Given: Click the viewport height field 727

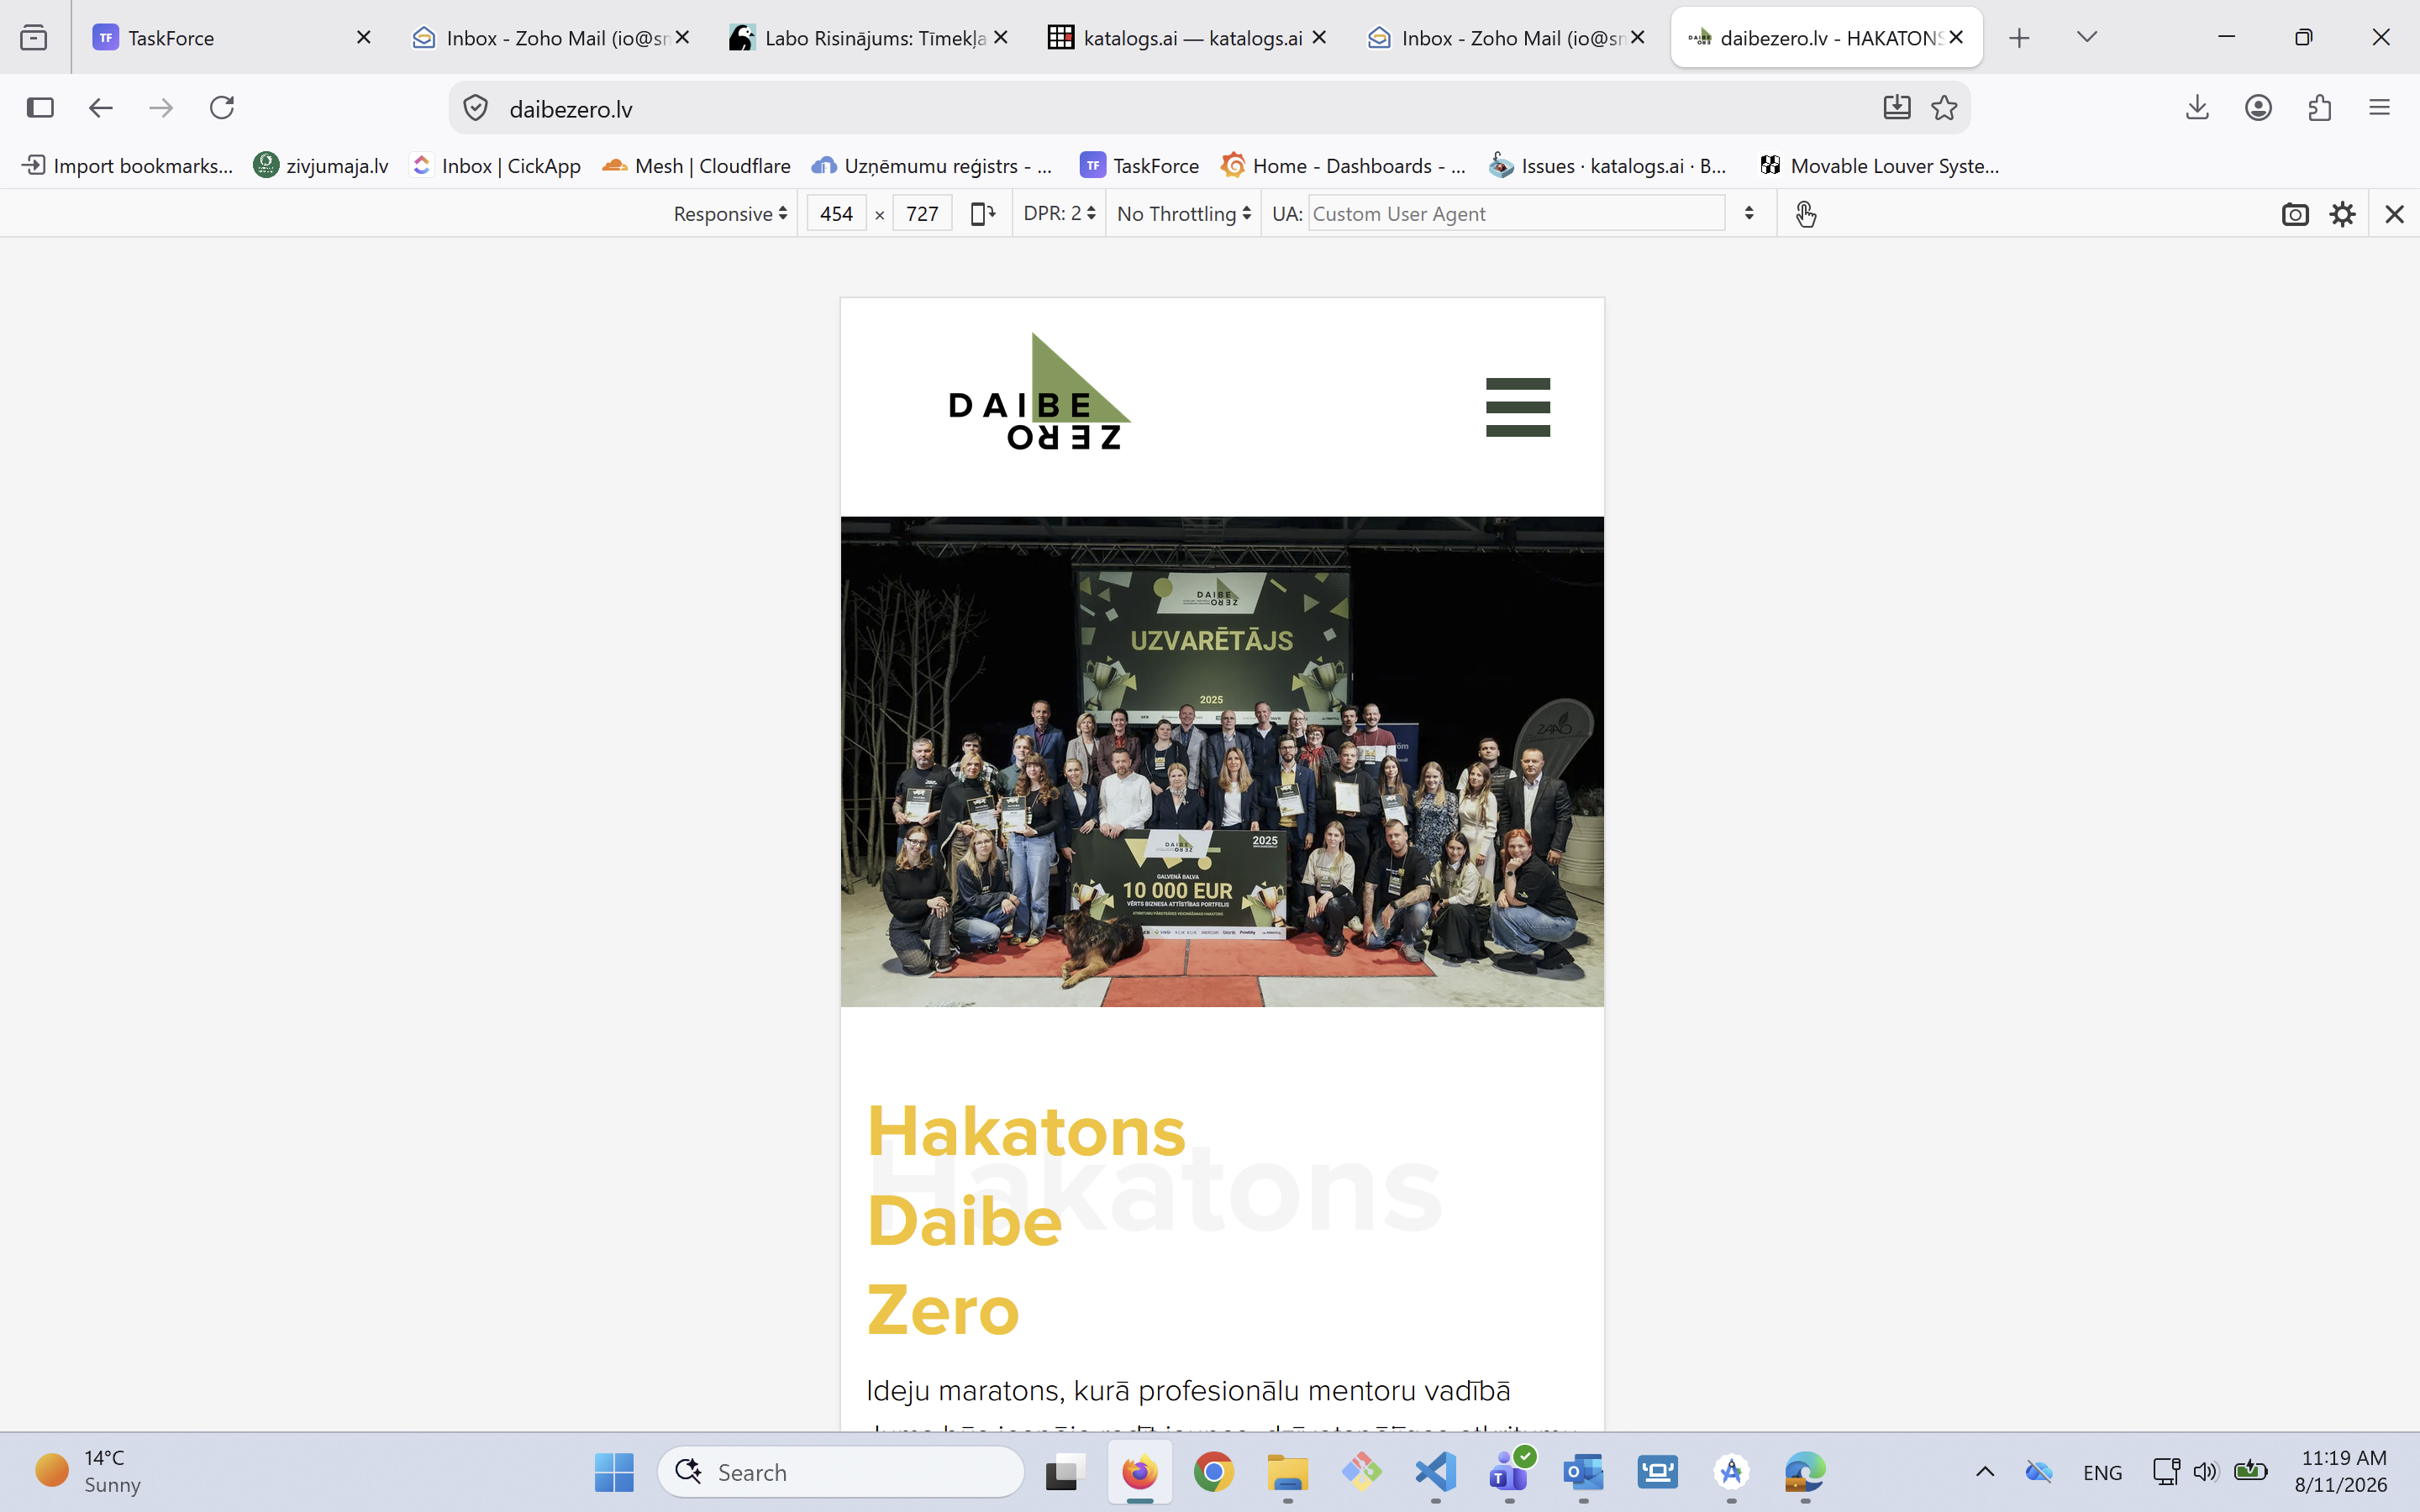Looking at the screenshot, I should tap(922, 213).
